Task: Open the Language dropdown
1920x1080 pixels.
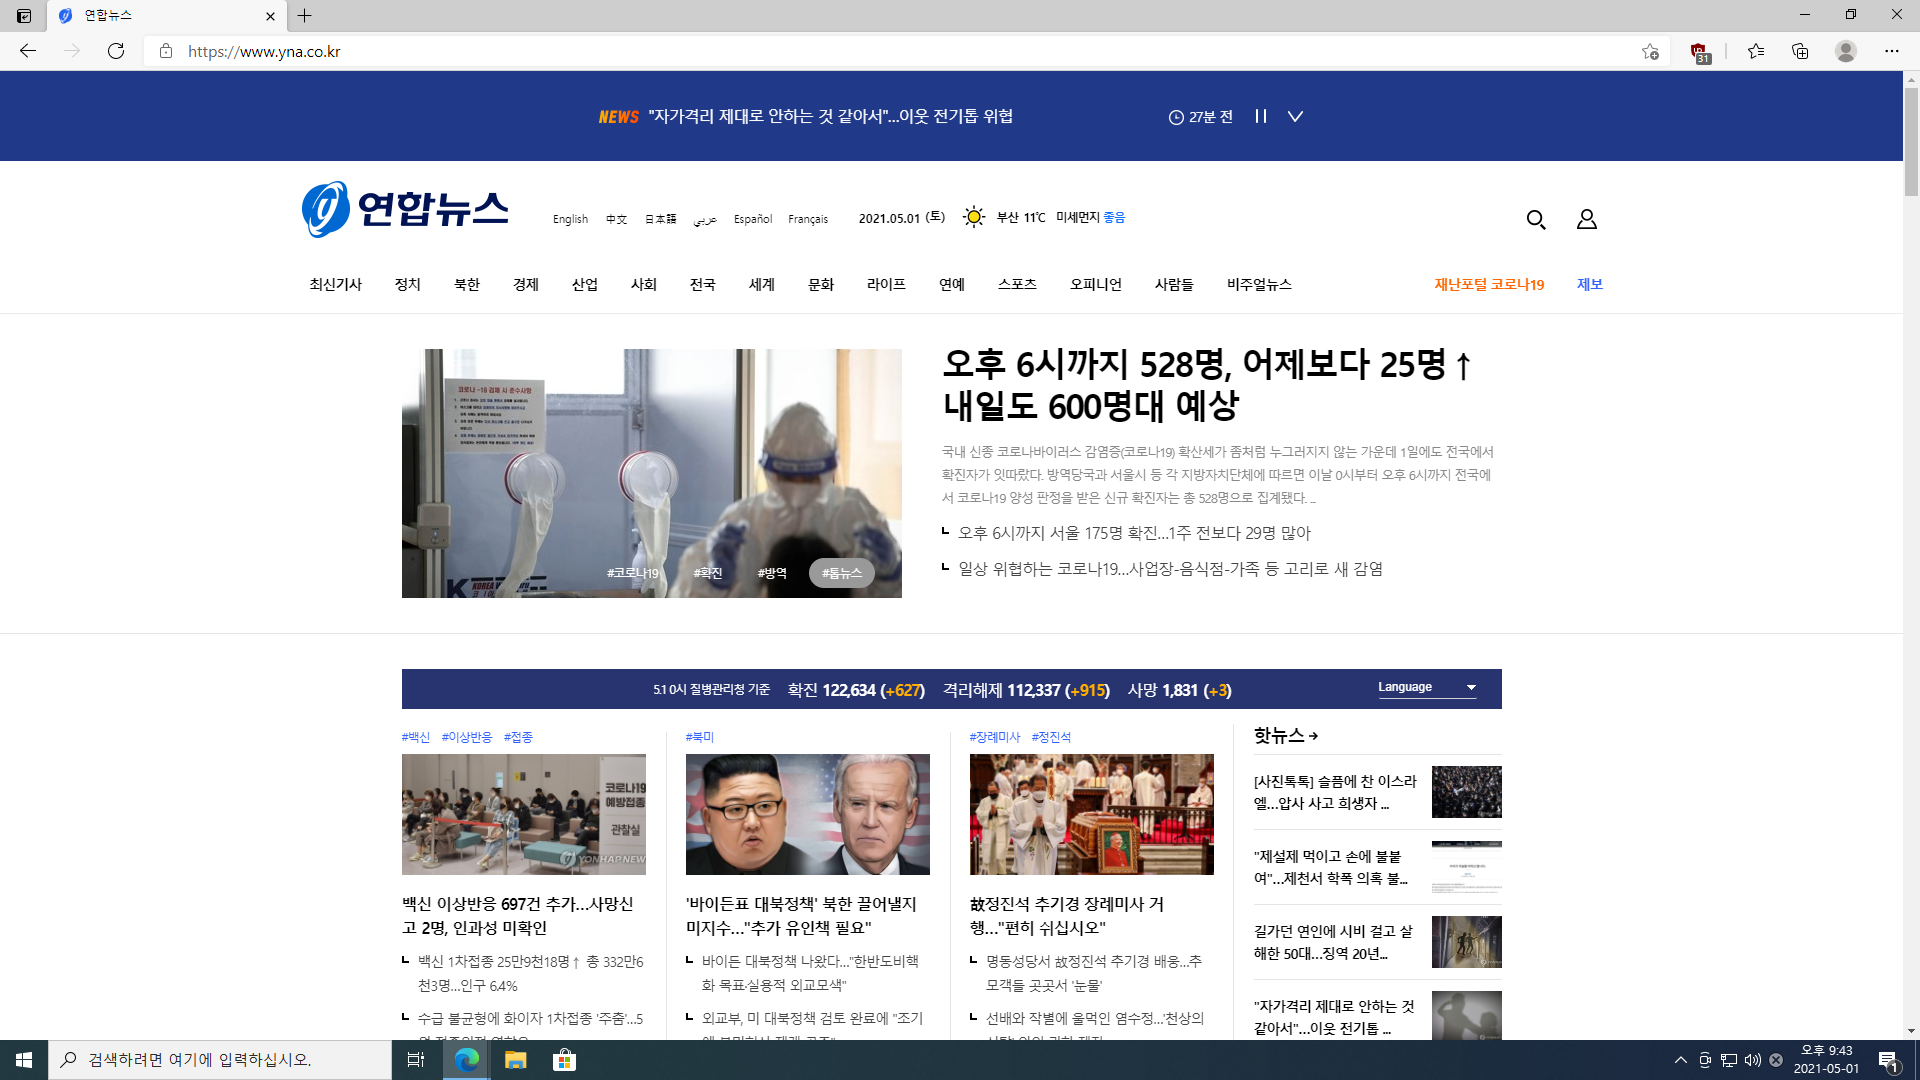Action: (1427, 688)
